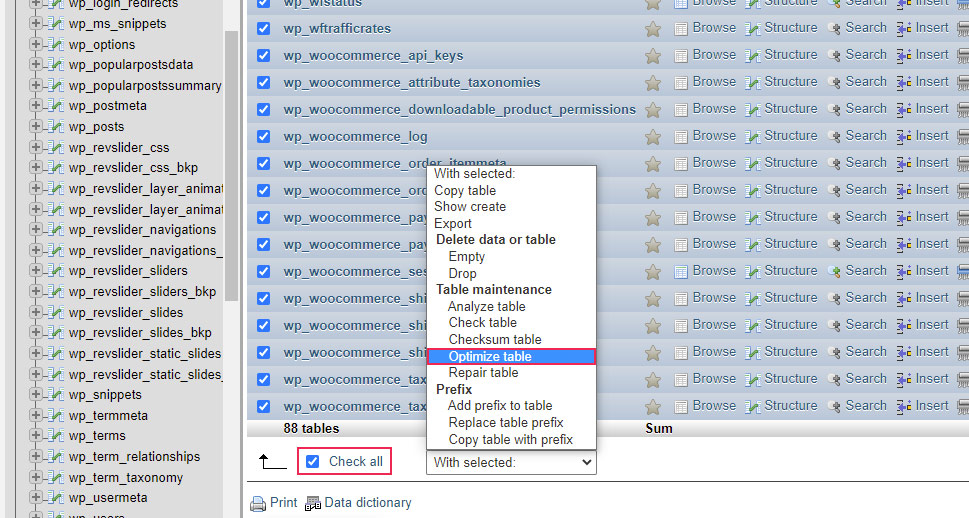Click Browse link for wp_woocommerce_log
Screen dimensions: 969x518
714,135
